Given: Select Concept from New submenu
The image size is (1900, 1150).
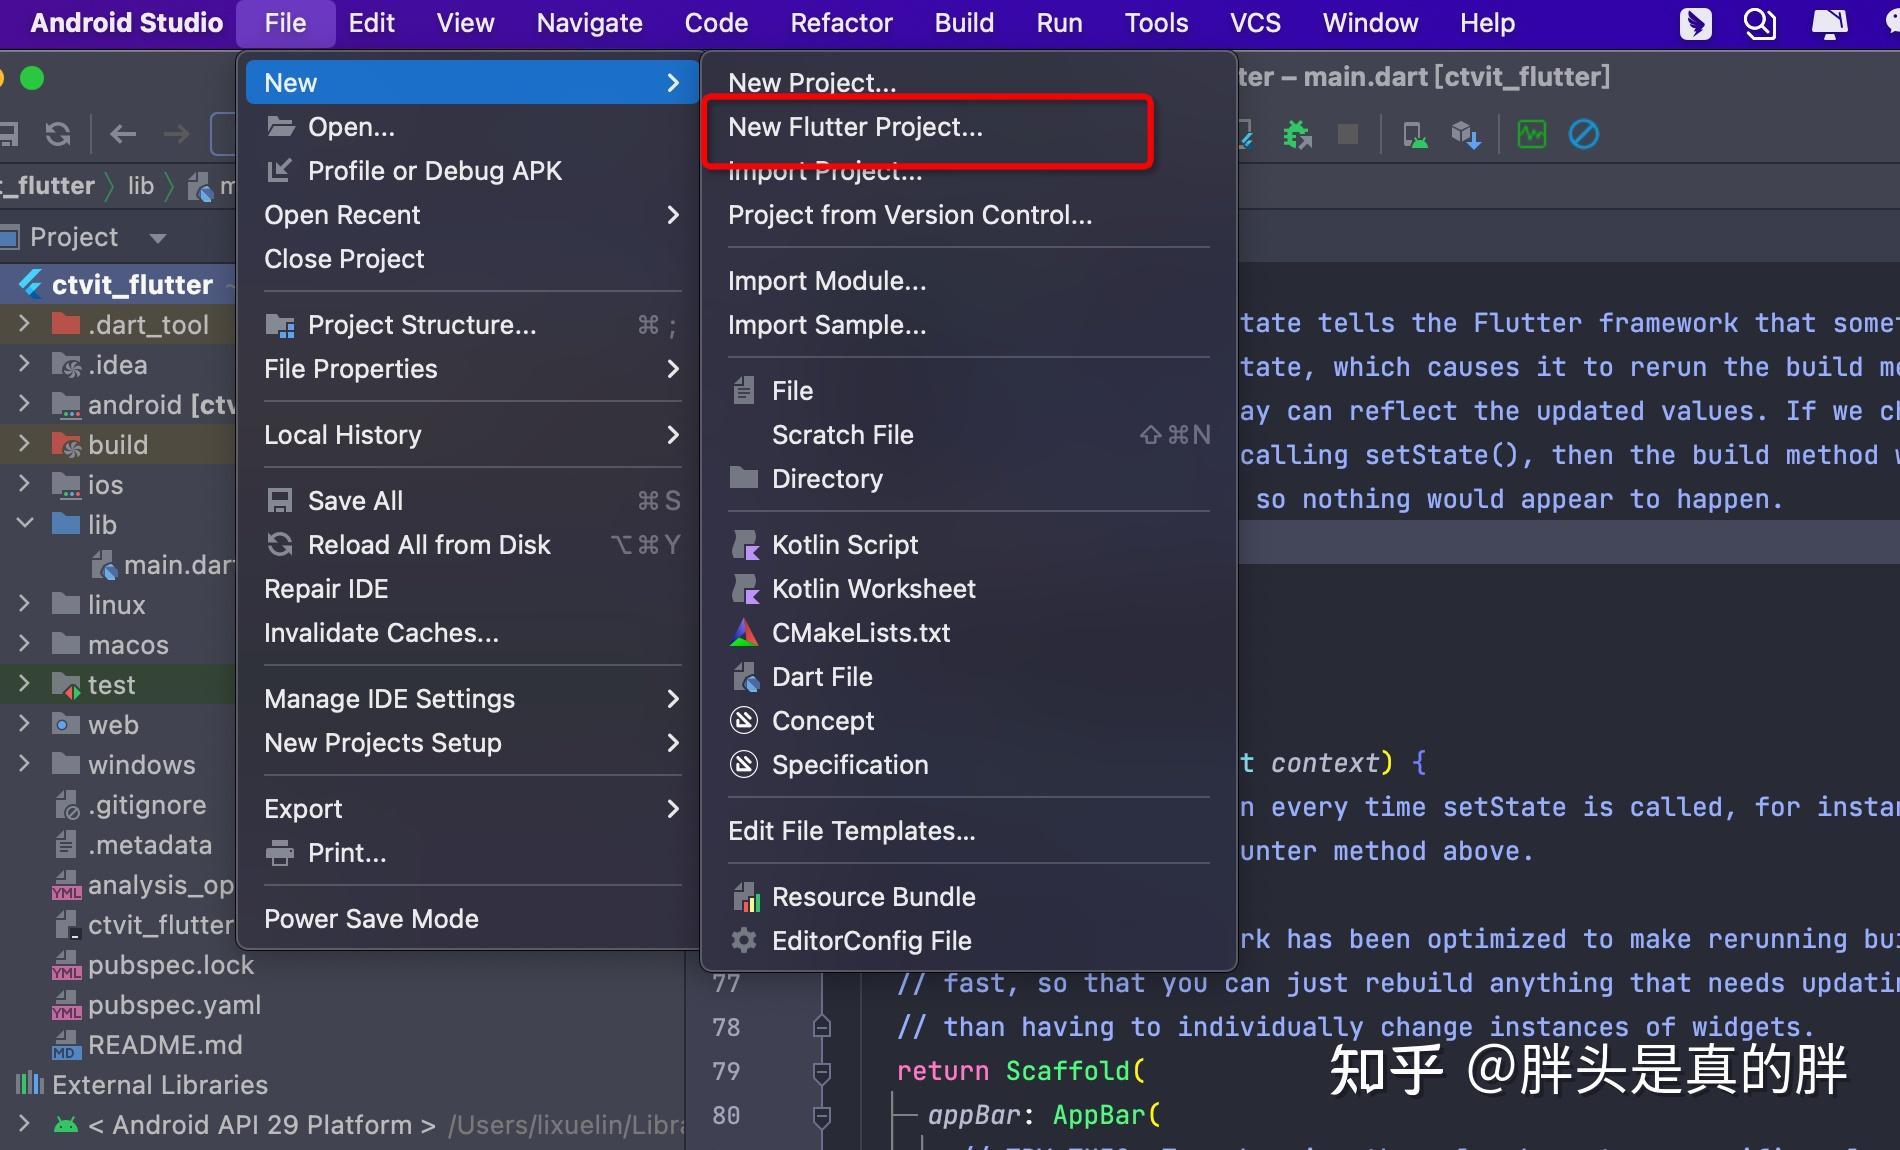Looking at the screenshot, I should (969, 720).
